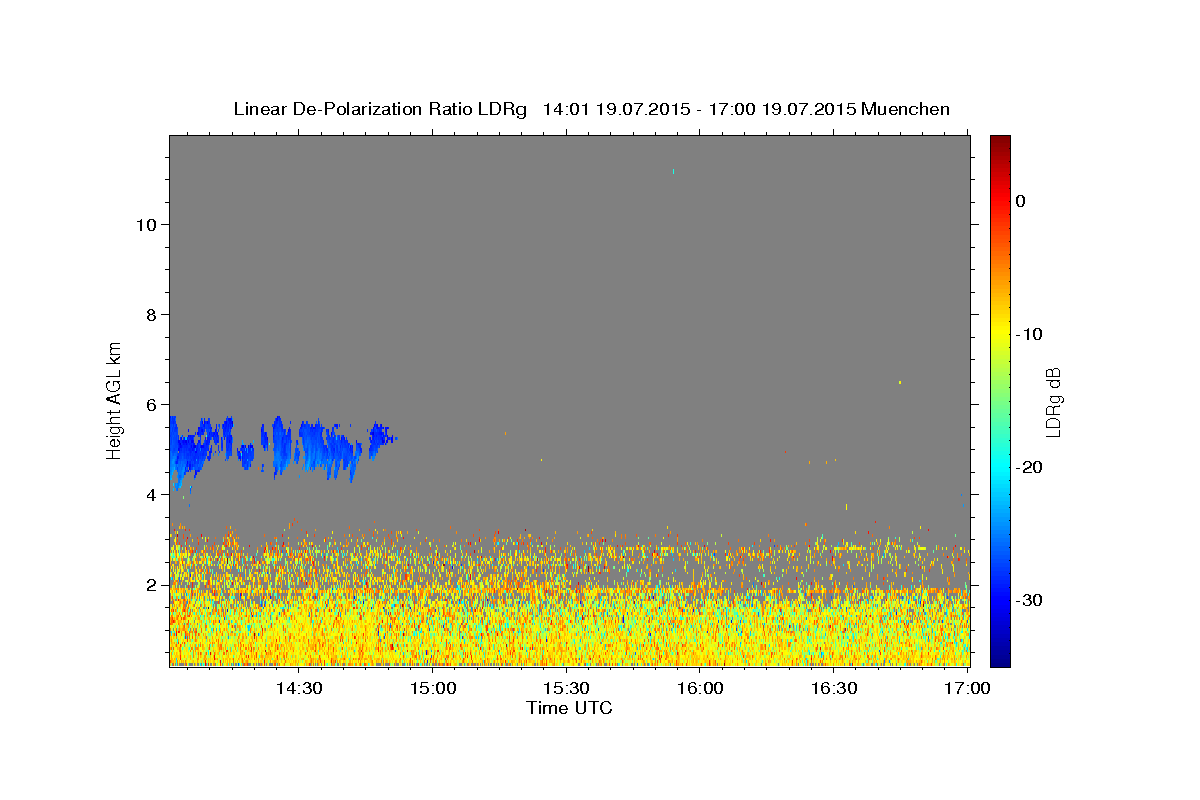Click the 16:00 time tick label
Image resolution: width=1200 pixels, height=800 pixels.
(700, 688)
